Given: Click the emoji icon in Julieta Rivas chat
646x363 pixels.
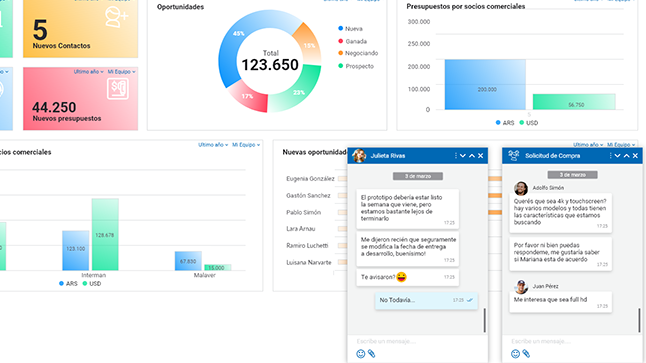Looking at the screenshot, I should tap(360, 354).
